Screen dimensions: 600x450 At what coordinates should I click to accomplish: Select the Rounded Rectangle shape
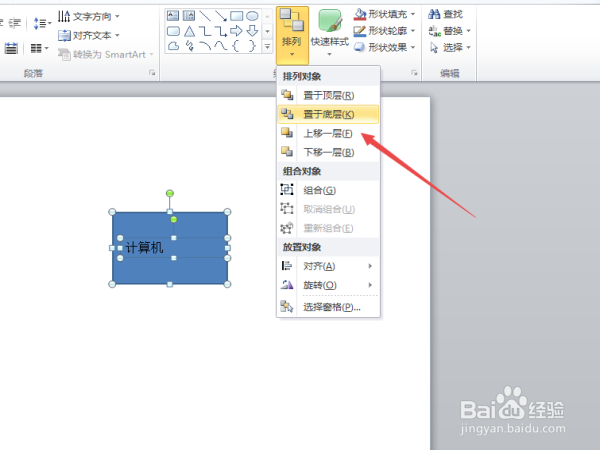pos(173,31)
